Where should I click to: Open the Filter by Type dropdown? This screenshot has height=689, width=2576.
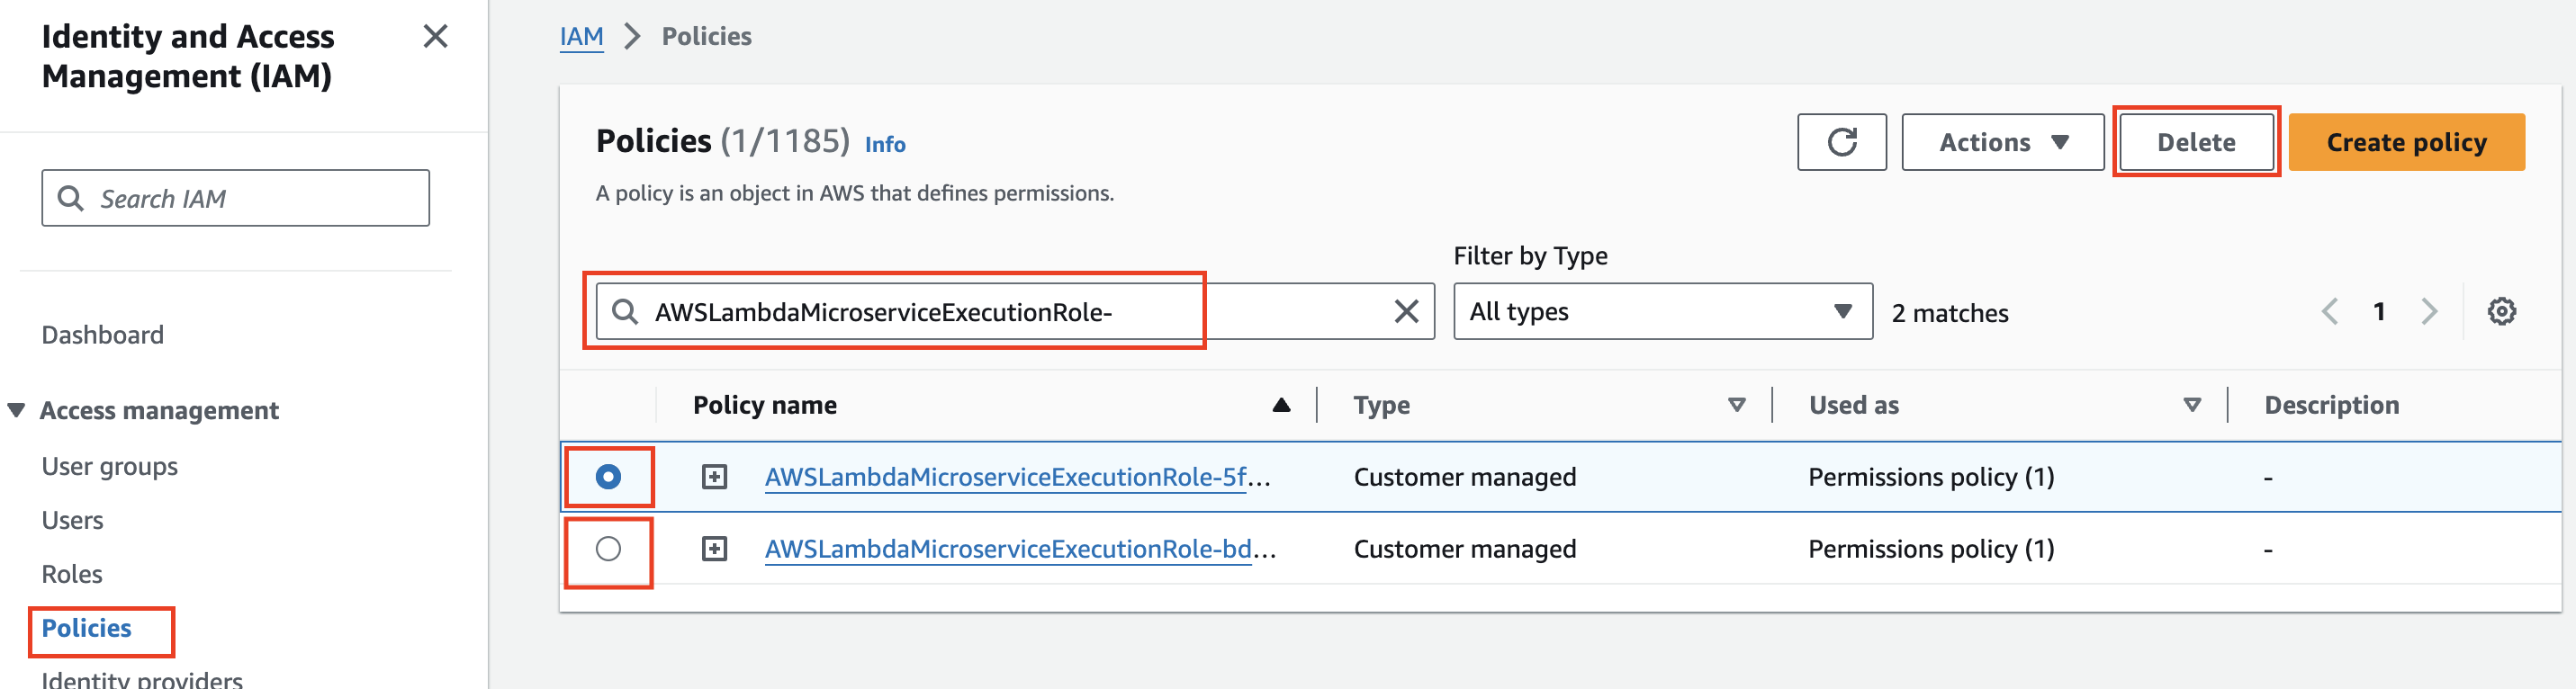1662,312
